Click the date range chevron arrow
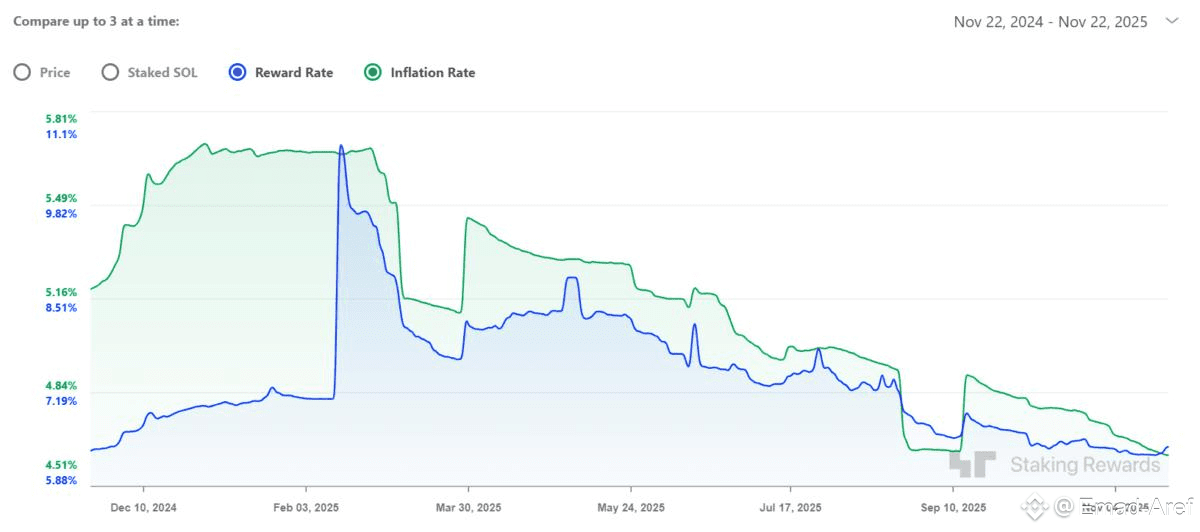 (1172, 22)
